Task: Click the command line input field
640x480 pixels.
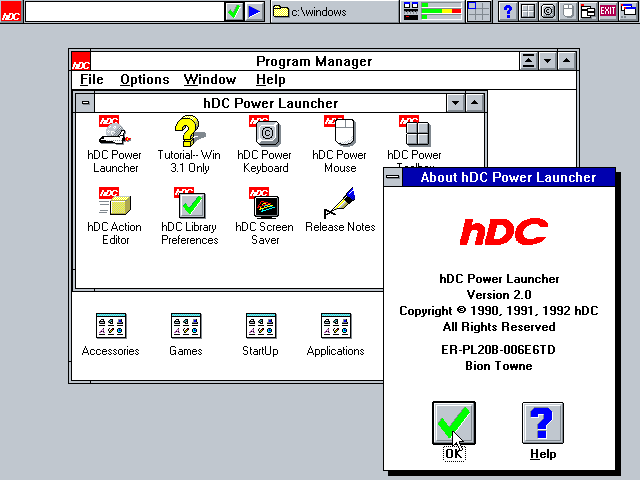Action: coord(124,11)
